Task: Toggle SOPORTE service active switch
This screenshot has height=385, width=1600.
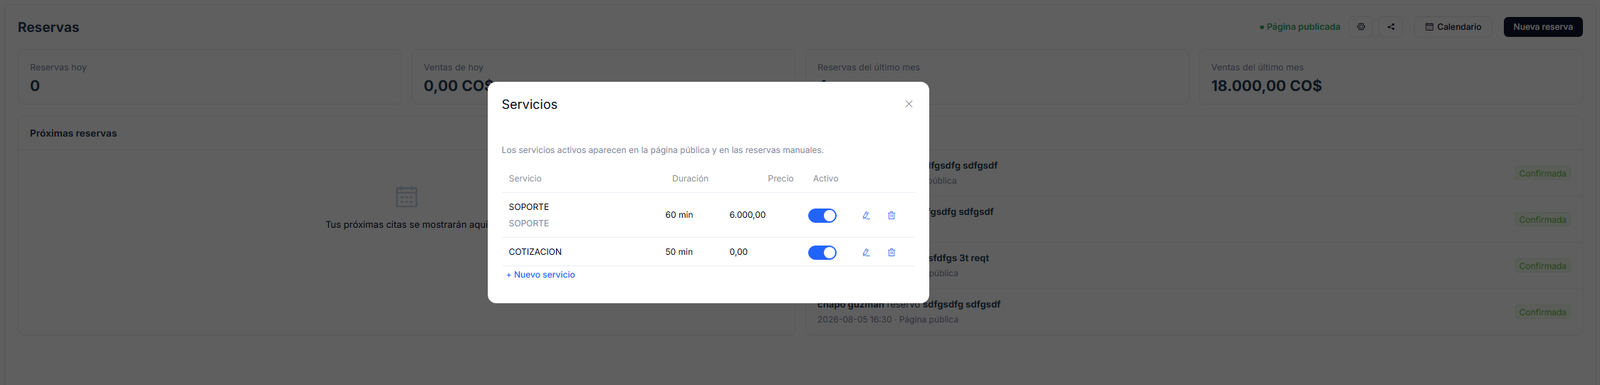Action: point(822,215)
